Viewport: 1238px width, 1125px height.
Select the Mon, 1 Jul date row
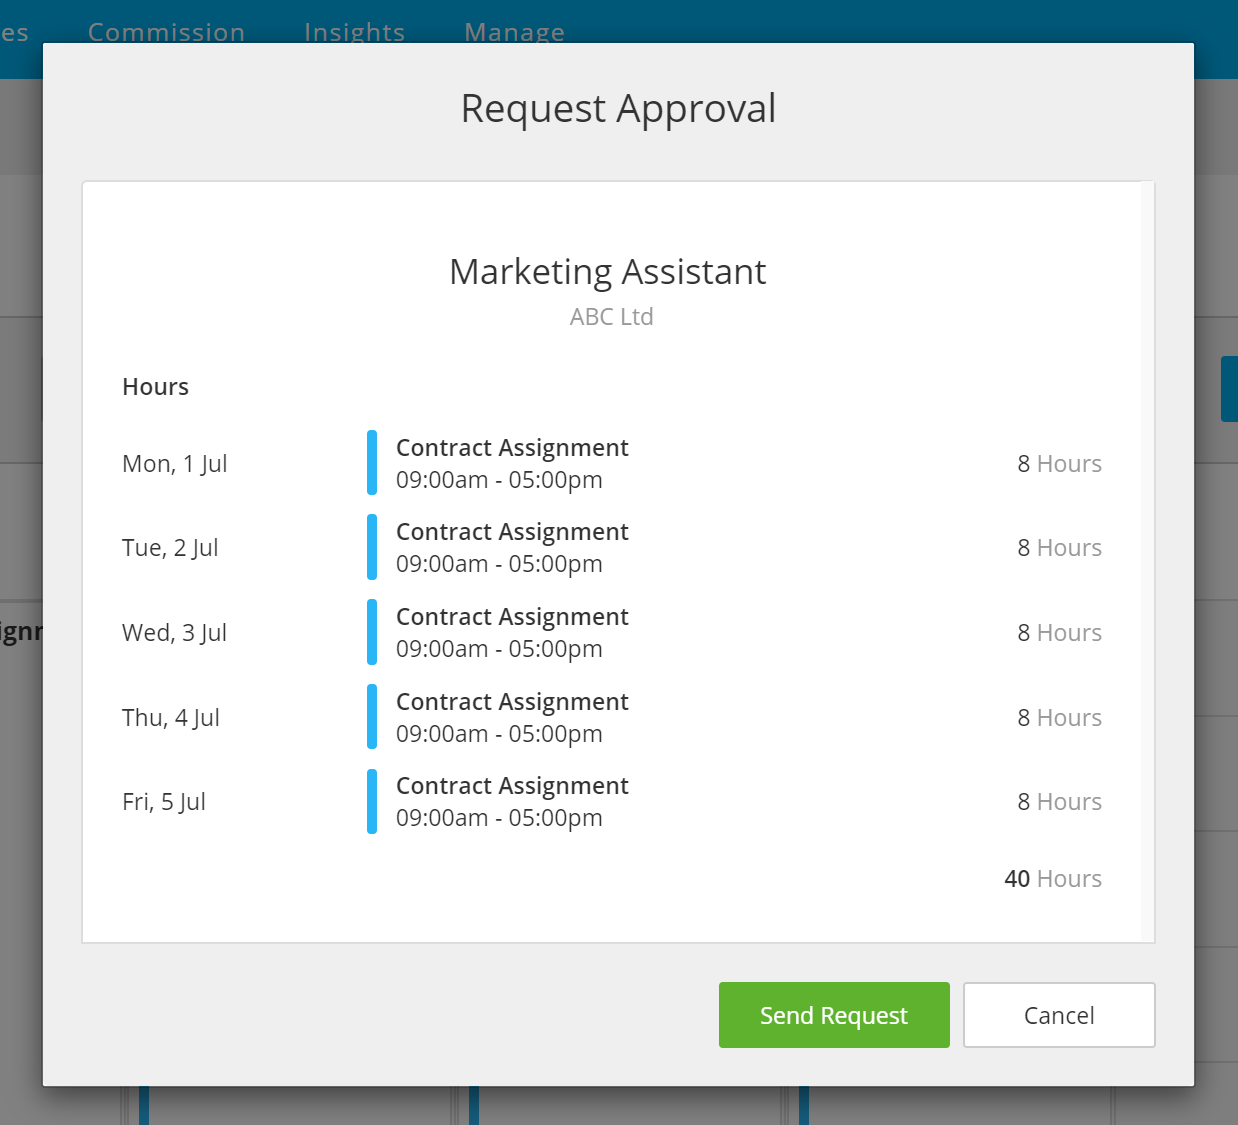[x=612, y=463]
